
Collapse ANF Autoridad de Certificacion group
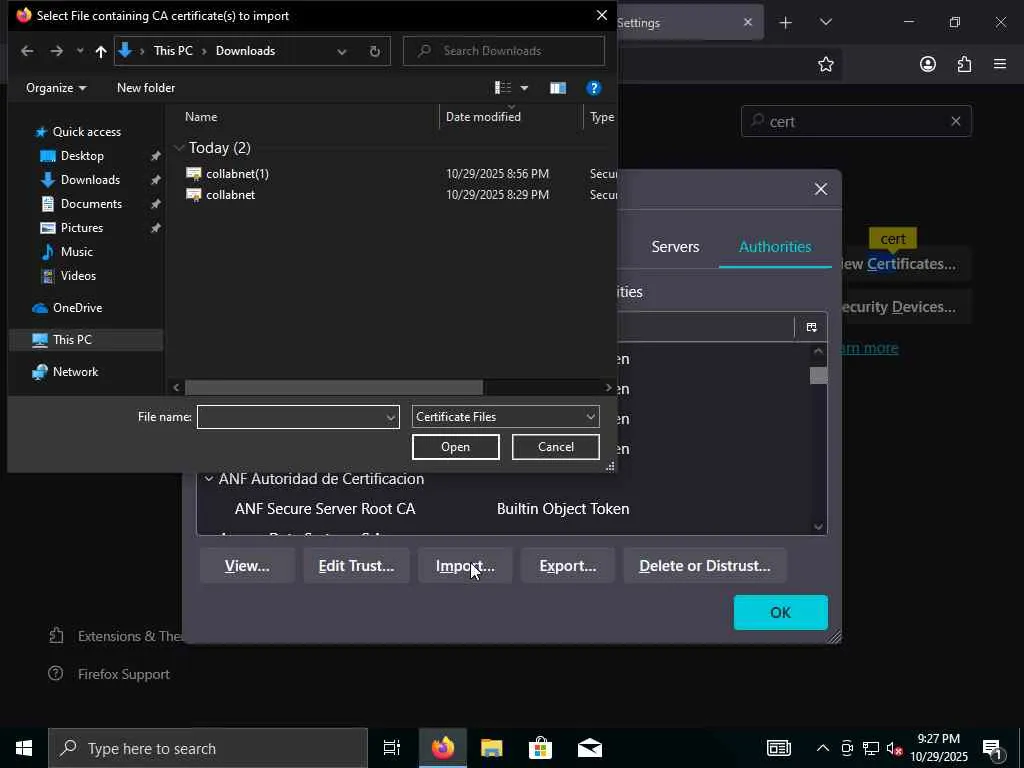[x=208, y=479]
